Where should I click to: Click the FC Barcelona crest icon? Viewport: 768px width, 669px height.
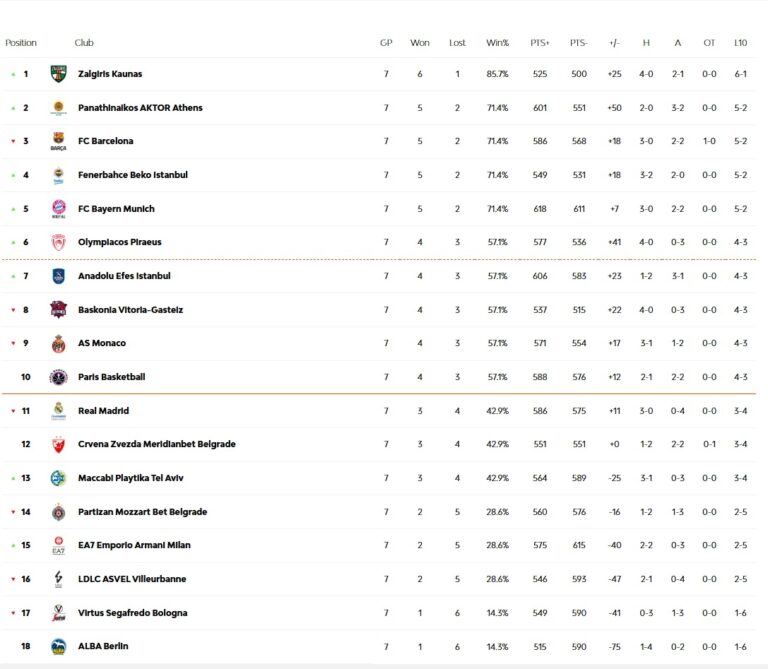click(59, 142)
